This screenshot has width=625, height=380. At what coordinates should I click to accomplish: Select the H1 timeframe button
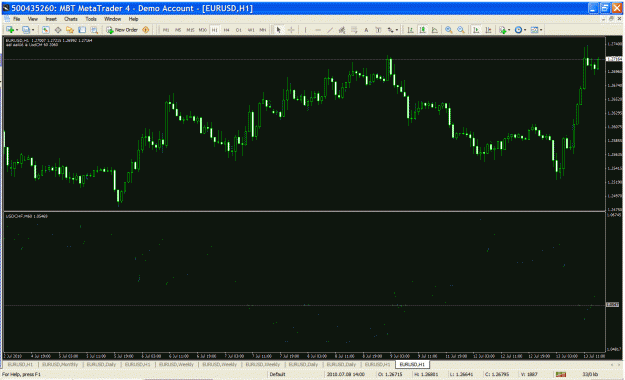pyautogui.click(x=214, y=30)
